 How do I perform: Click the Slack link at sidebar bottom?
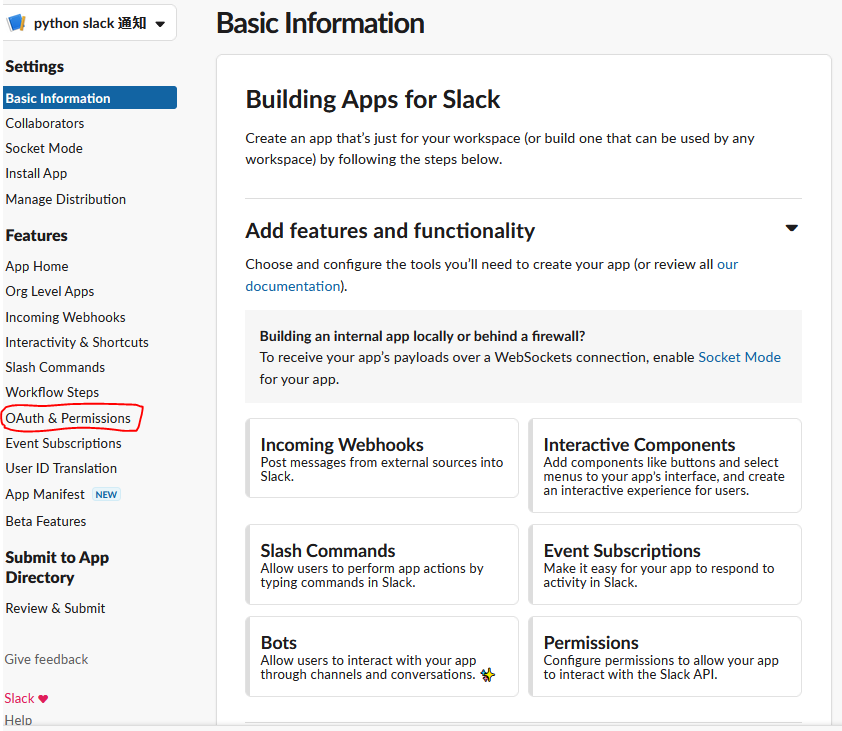coord(19,698)
